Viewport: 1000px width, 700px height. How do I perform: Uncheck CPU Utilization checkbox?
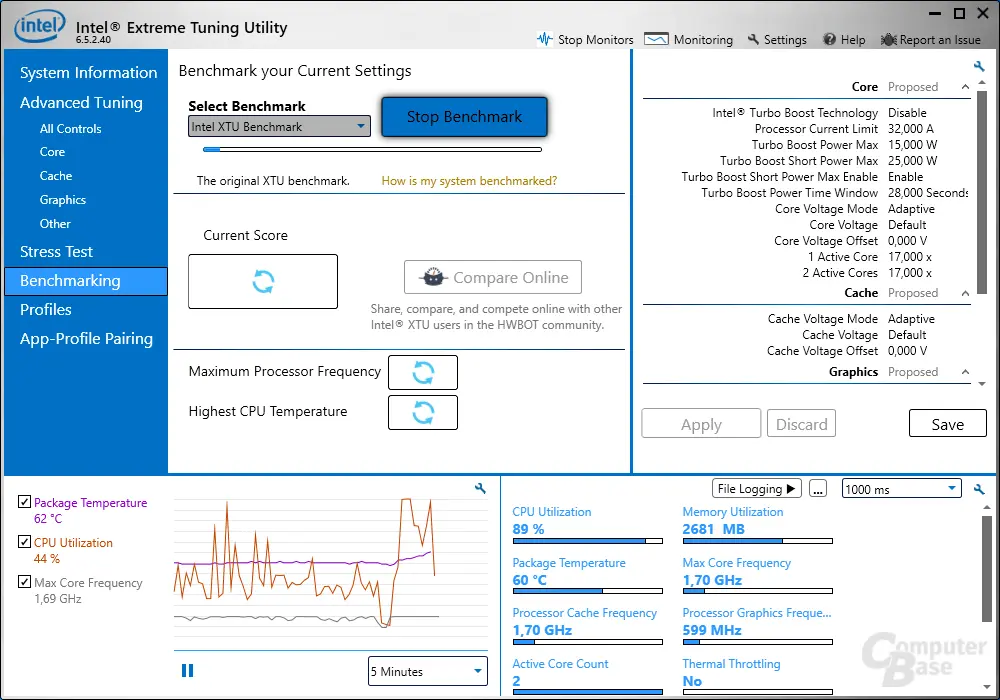tap(24, 542)
